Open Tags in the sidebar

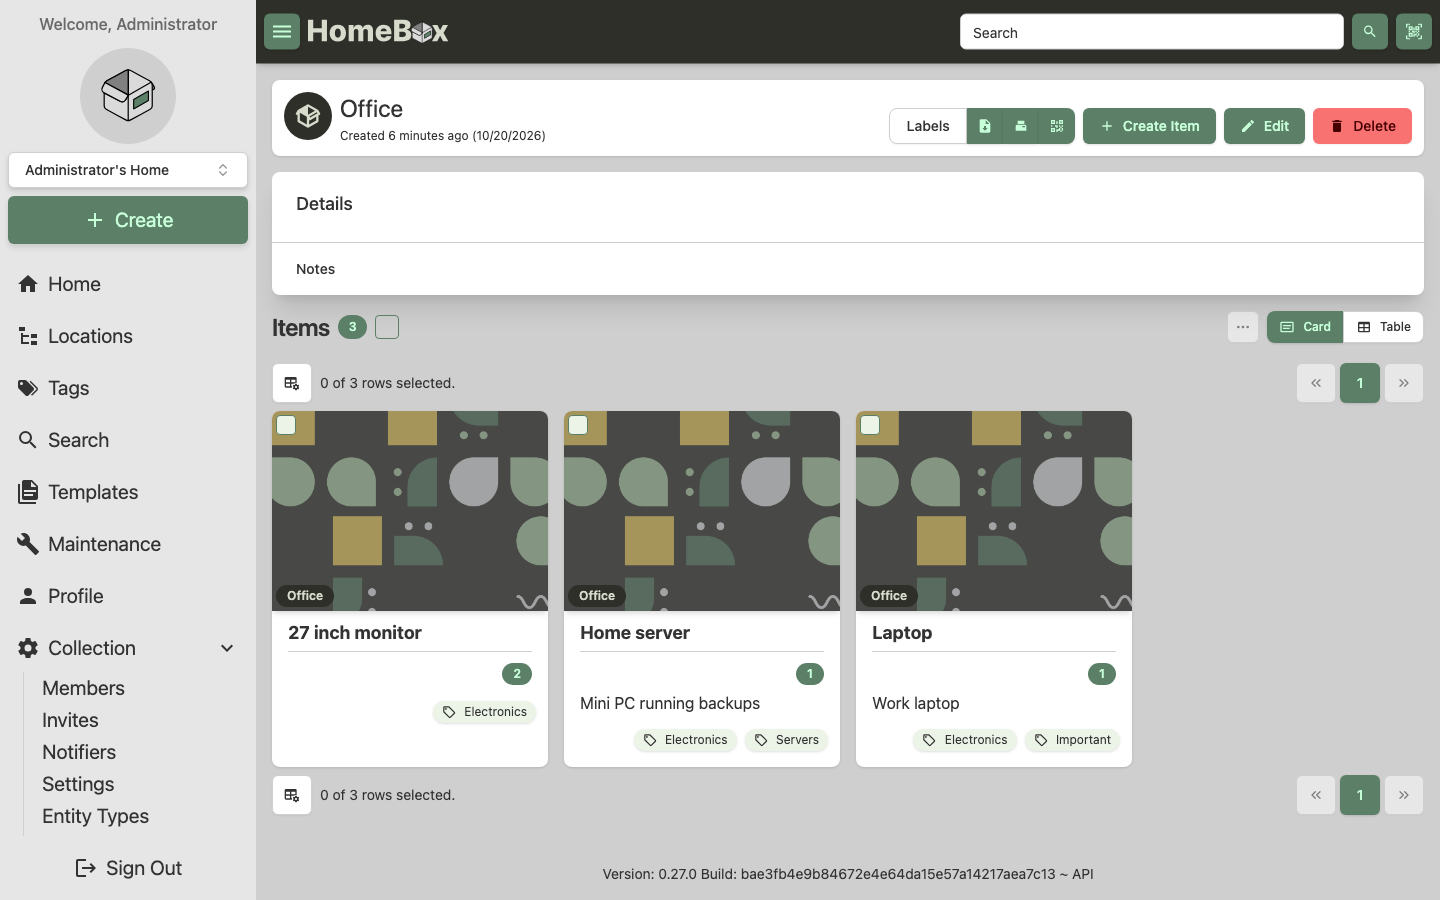pos(128,388)
